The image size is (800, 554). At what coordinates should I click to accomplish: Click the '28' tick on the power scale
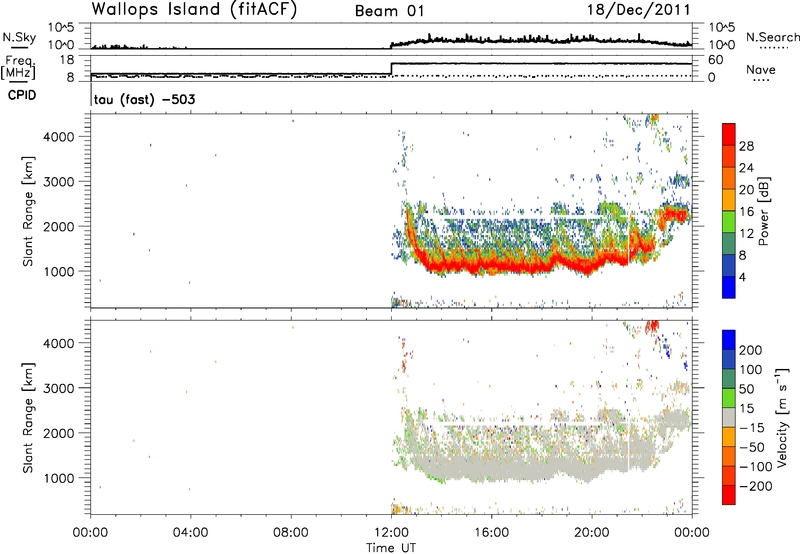pyautogui.click(x=746, y=146)
